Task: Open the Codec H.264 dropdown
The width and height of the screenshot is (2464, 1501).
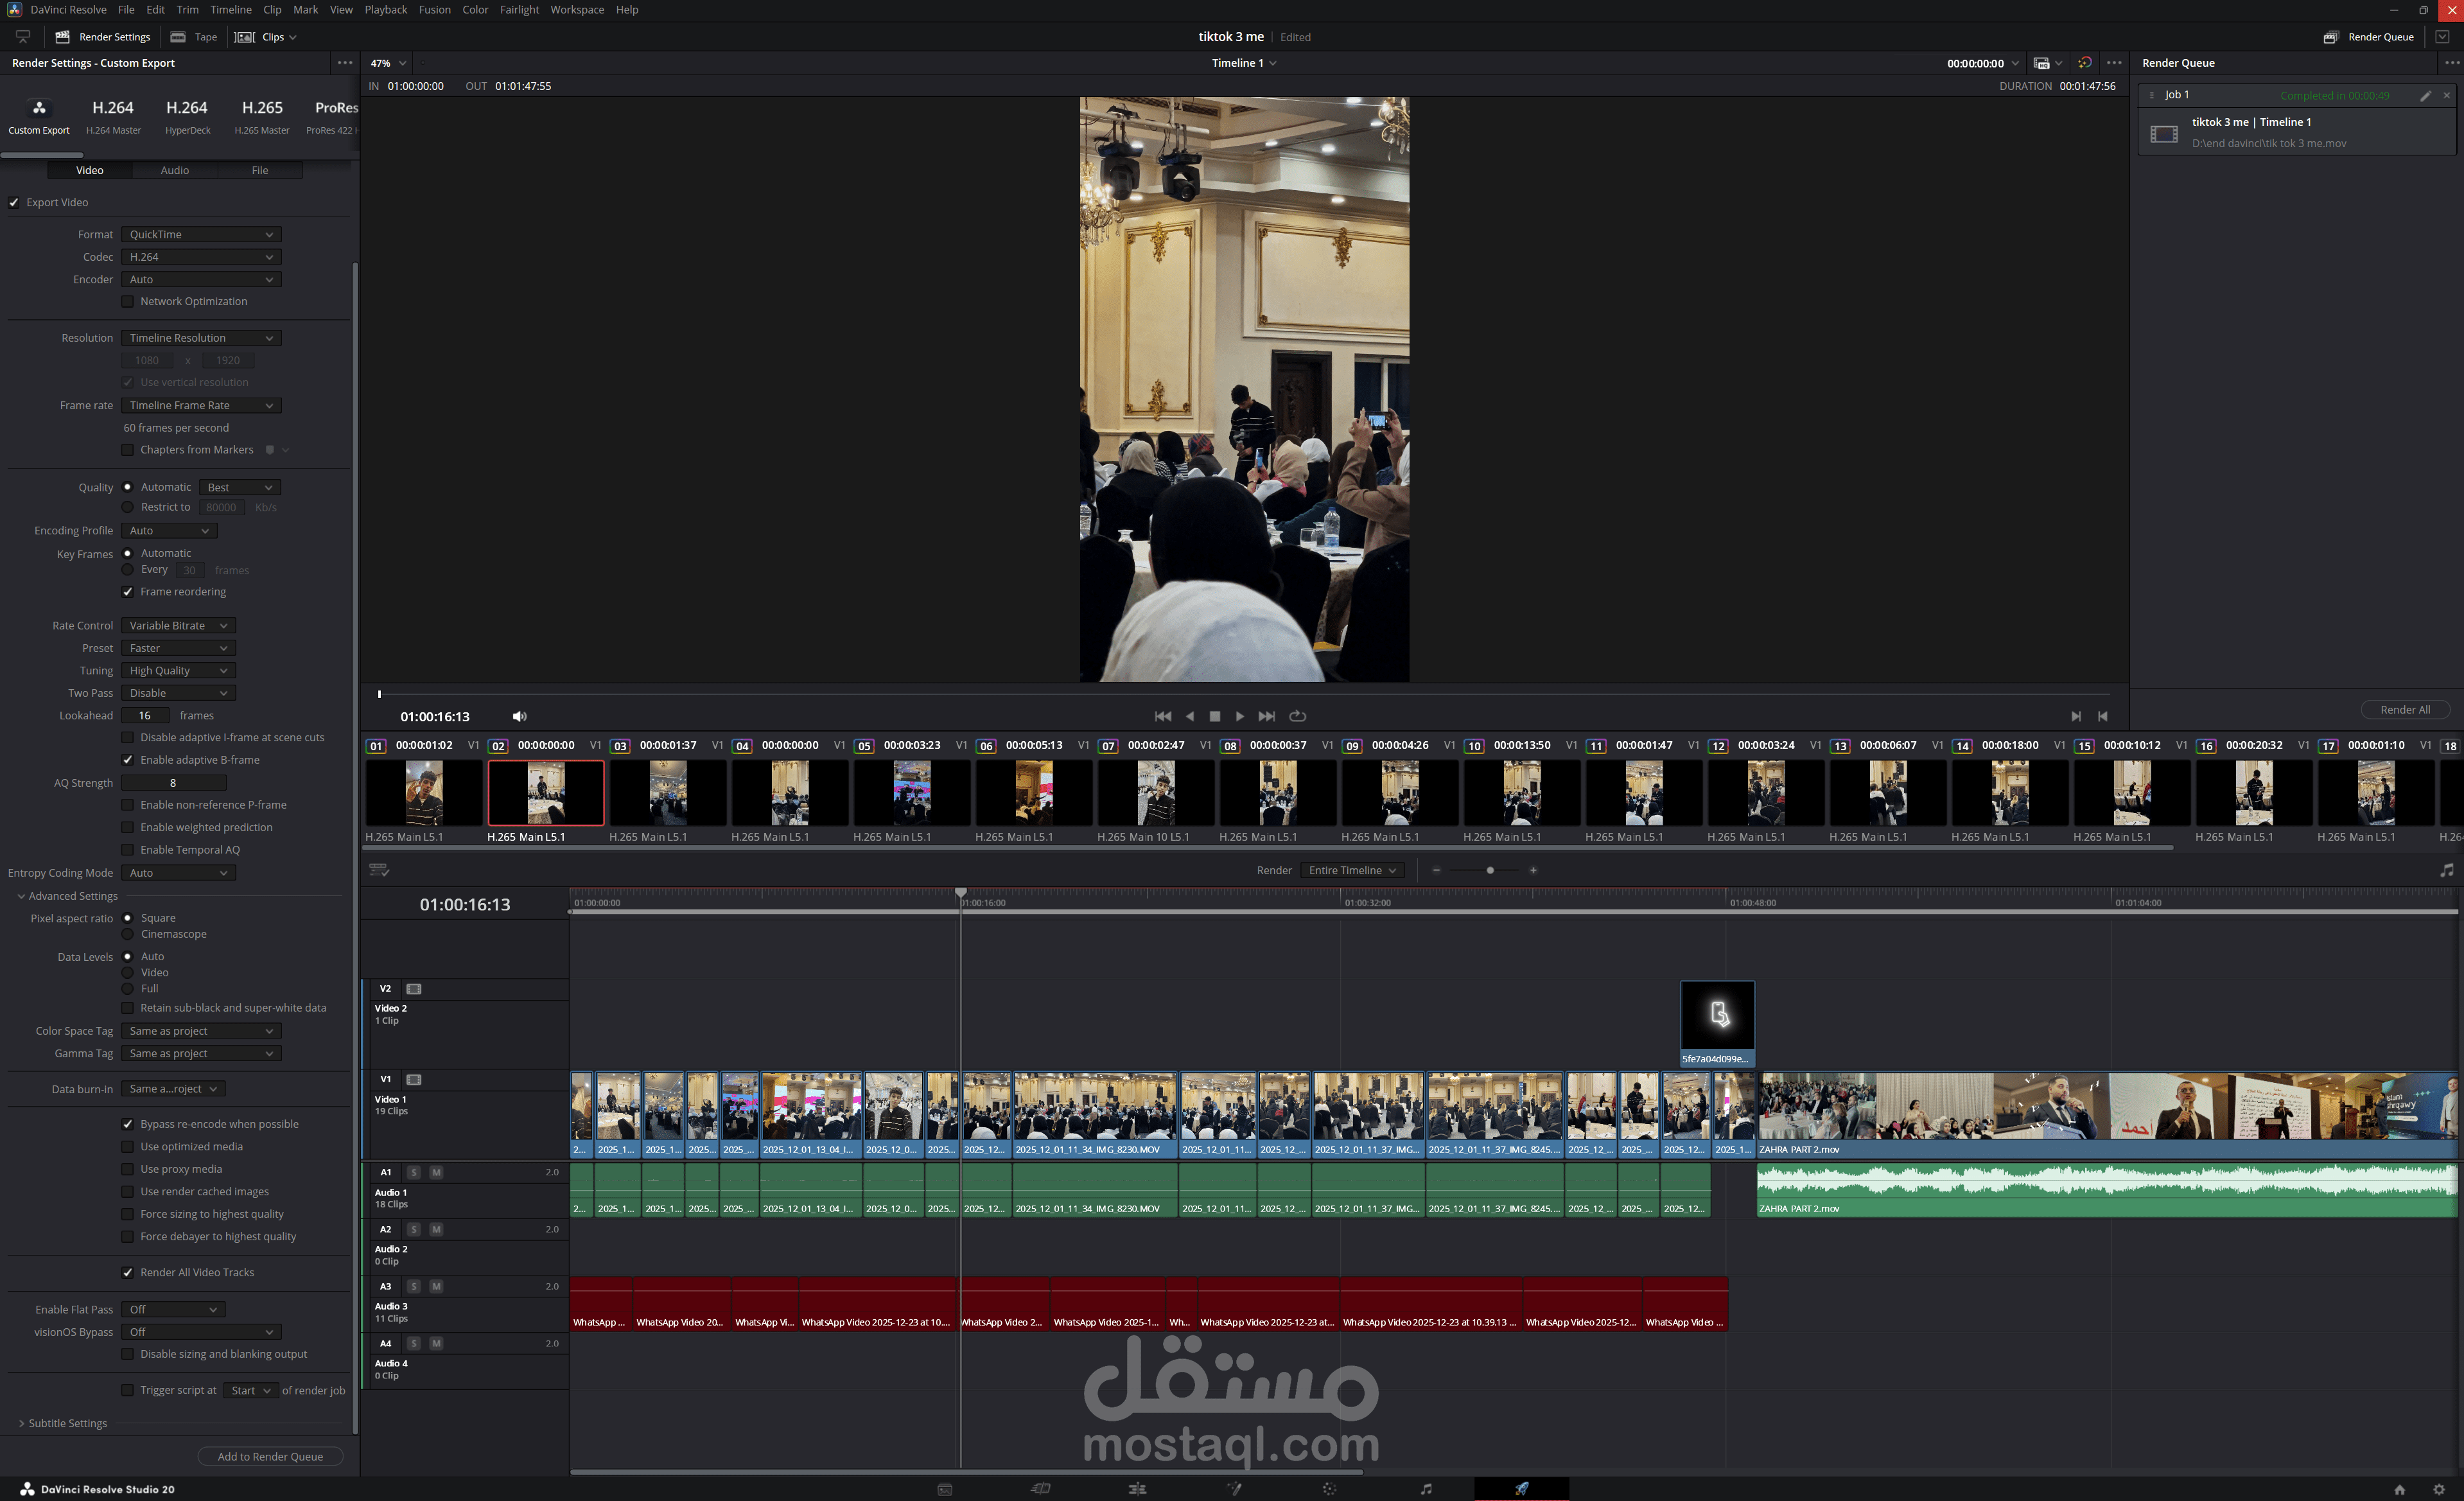Action: [x=201, y=257]
